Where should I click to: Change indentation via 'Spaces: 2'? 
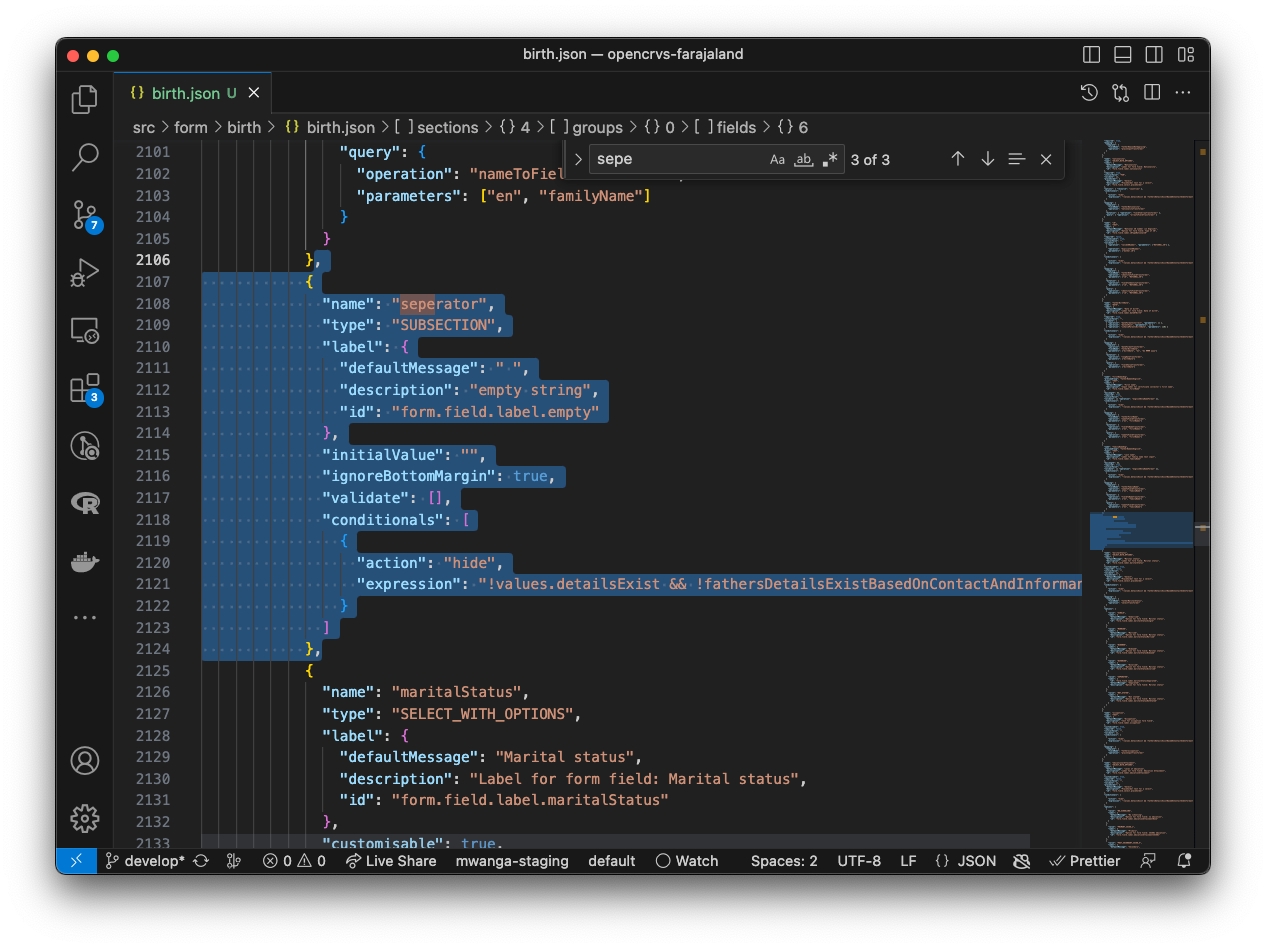tap(784, 861)
